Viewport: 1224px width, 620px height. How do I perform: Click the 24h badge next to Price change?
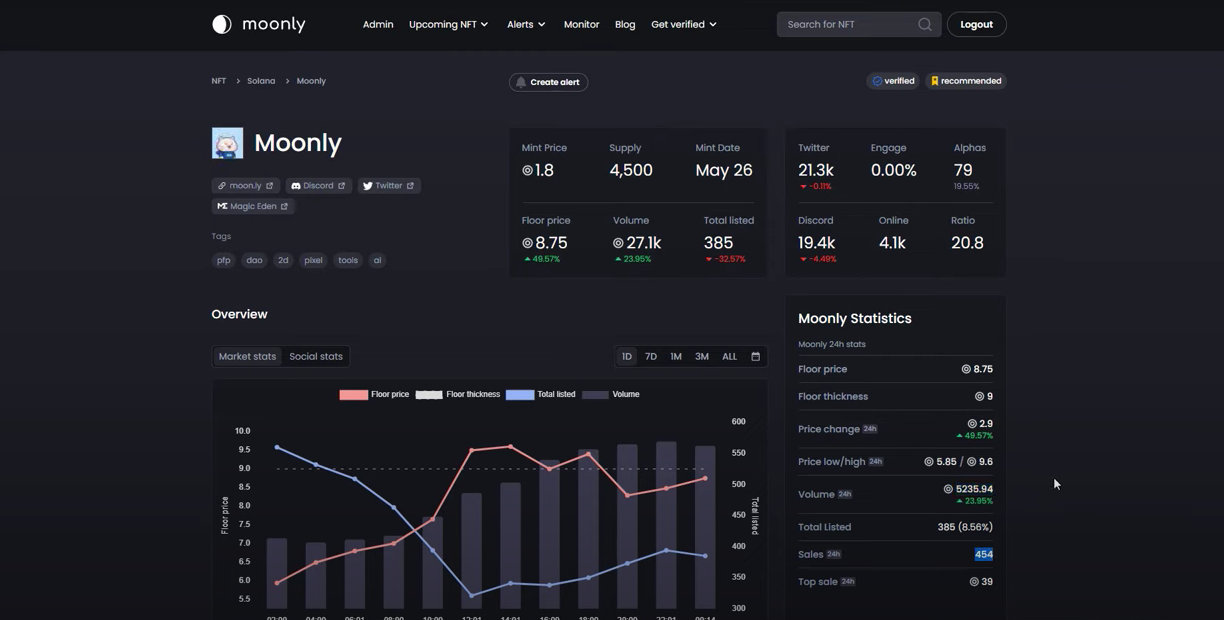tap(870, 429)
